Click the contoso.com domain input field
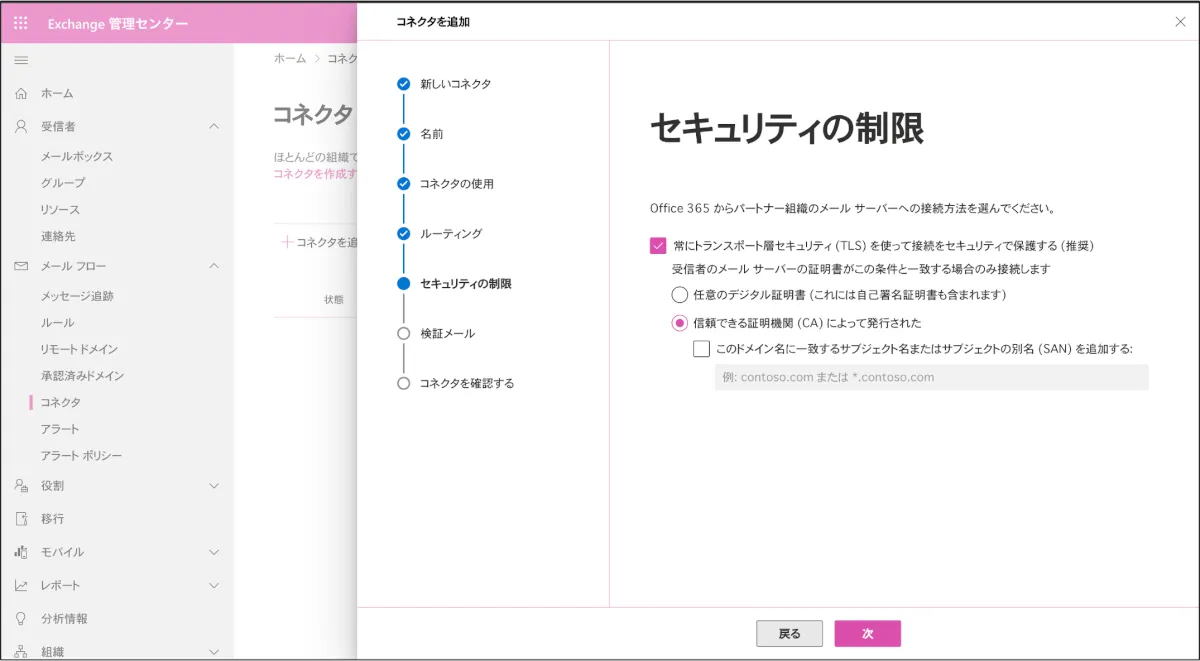Viewport: 1200px width, 661px height. pos(931,377)
